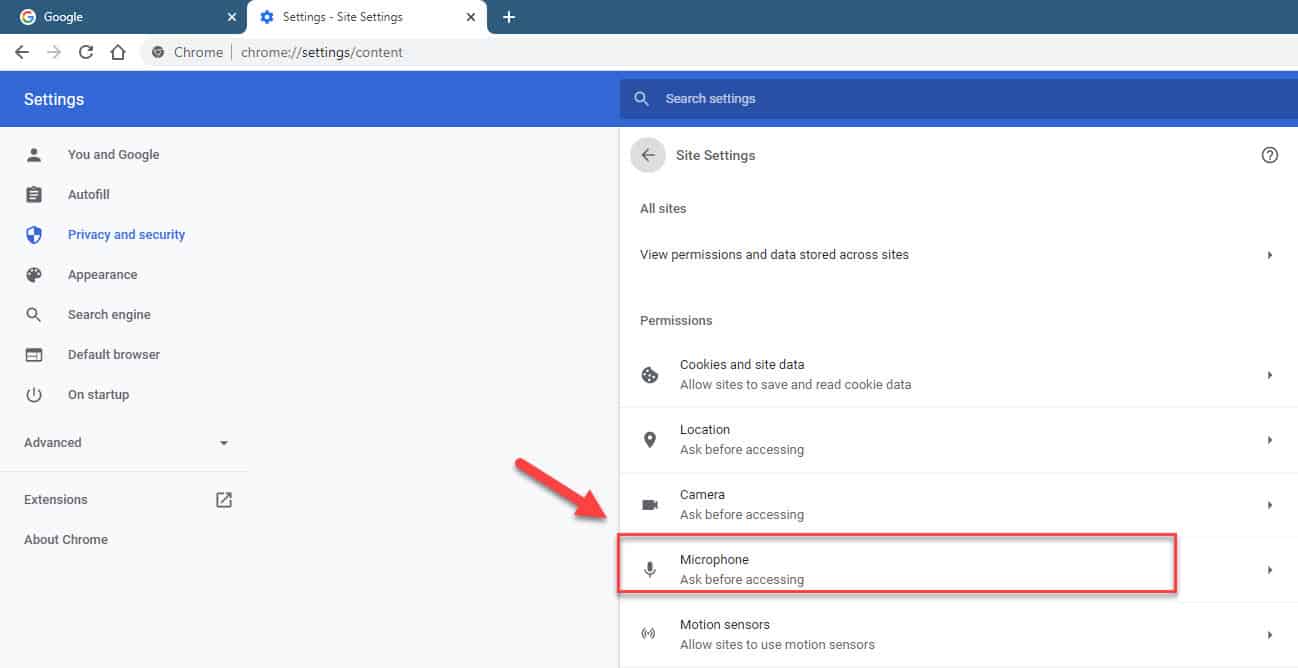Open Default browser settings

(113, 355)
